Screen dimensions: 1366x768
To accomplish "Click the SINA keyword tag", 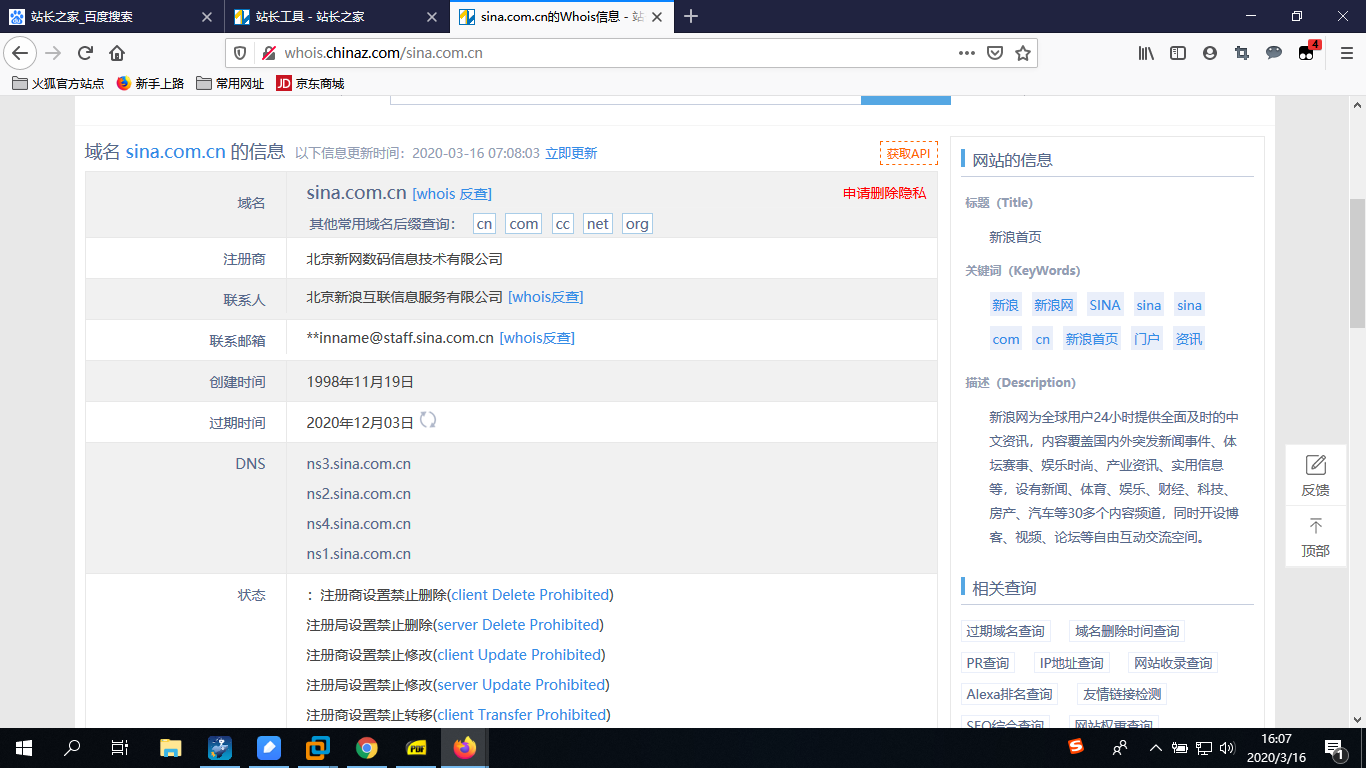I will [1105, 305].
